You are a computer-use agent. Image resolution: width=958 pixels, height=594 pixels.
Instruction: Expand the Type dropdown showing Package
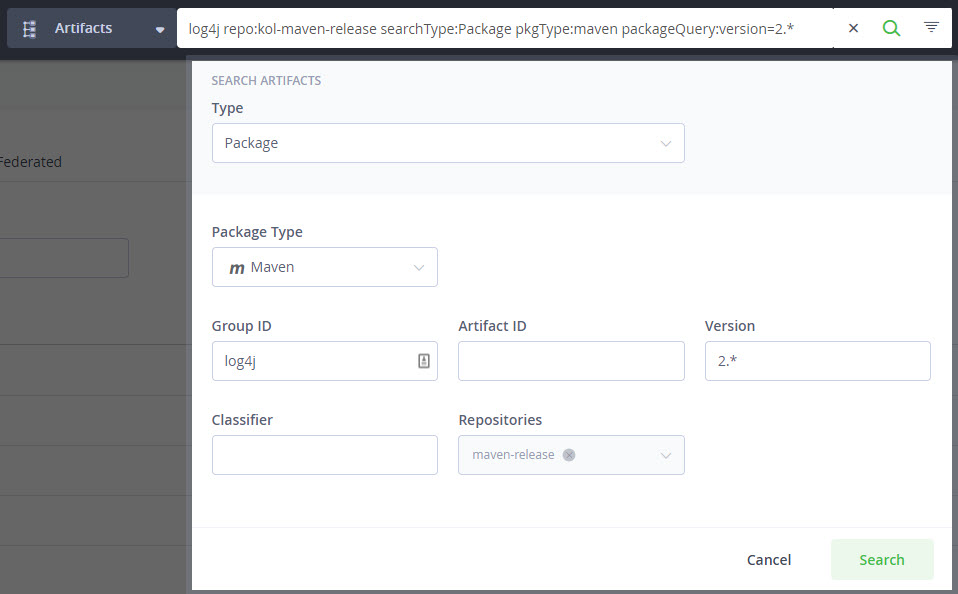pos(448,143)
